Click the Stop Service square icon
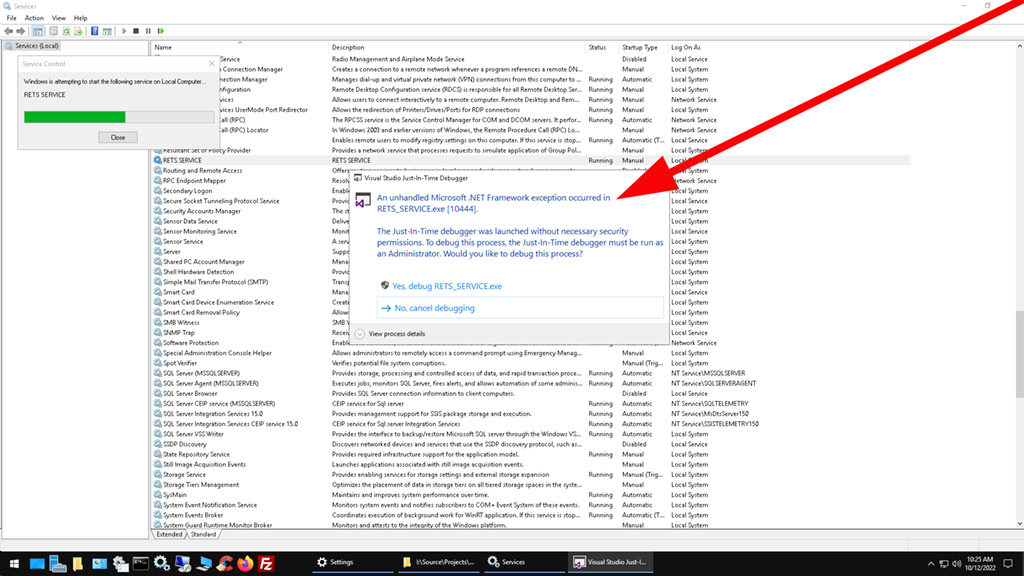This screenshot has width=1024, height=576. coord(136,31)
